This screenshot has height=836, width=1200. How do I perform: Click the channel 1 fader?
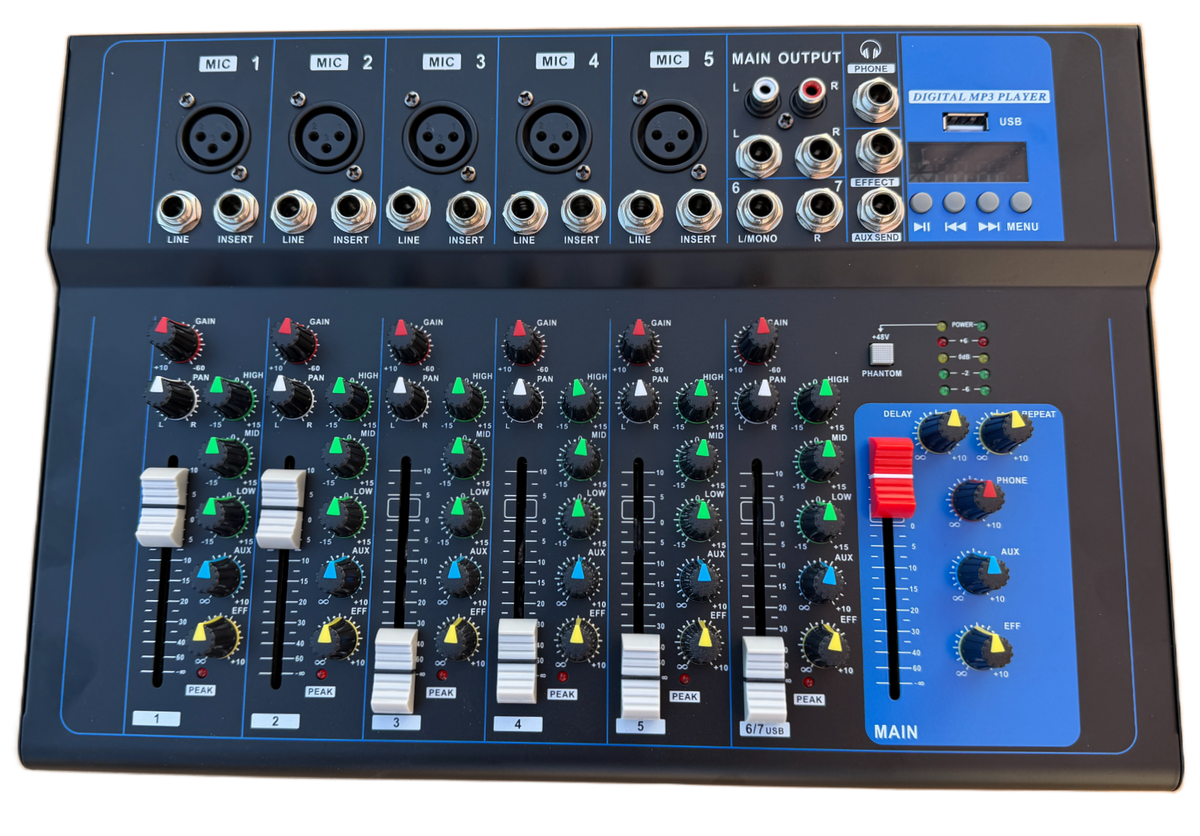pos(162,506)
